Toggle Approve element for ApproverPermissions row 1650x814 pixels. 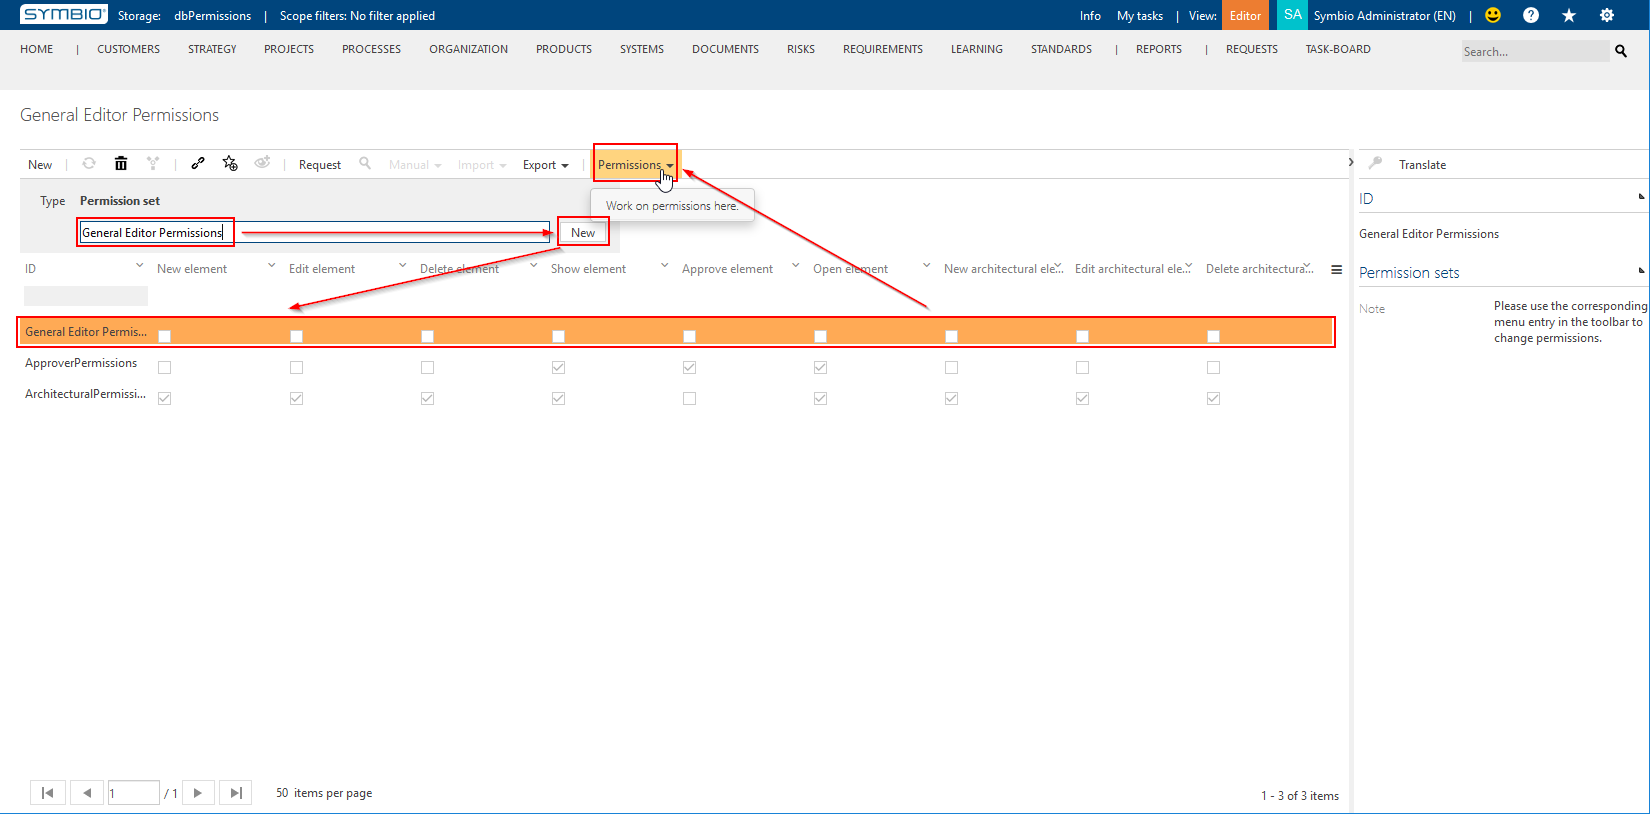tap(689, 367)
